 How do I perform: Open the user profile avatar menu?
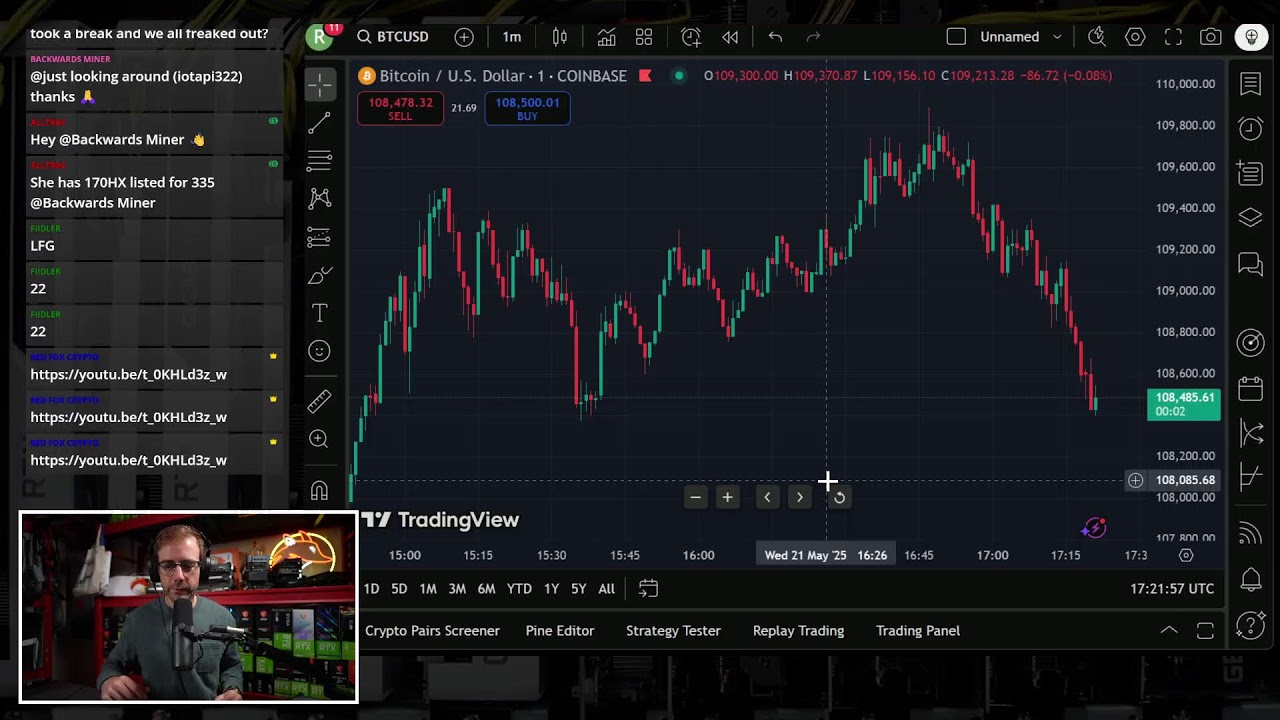(320, 37)
